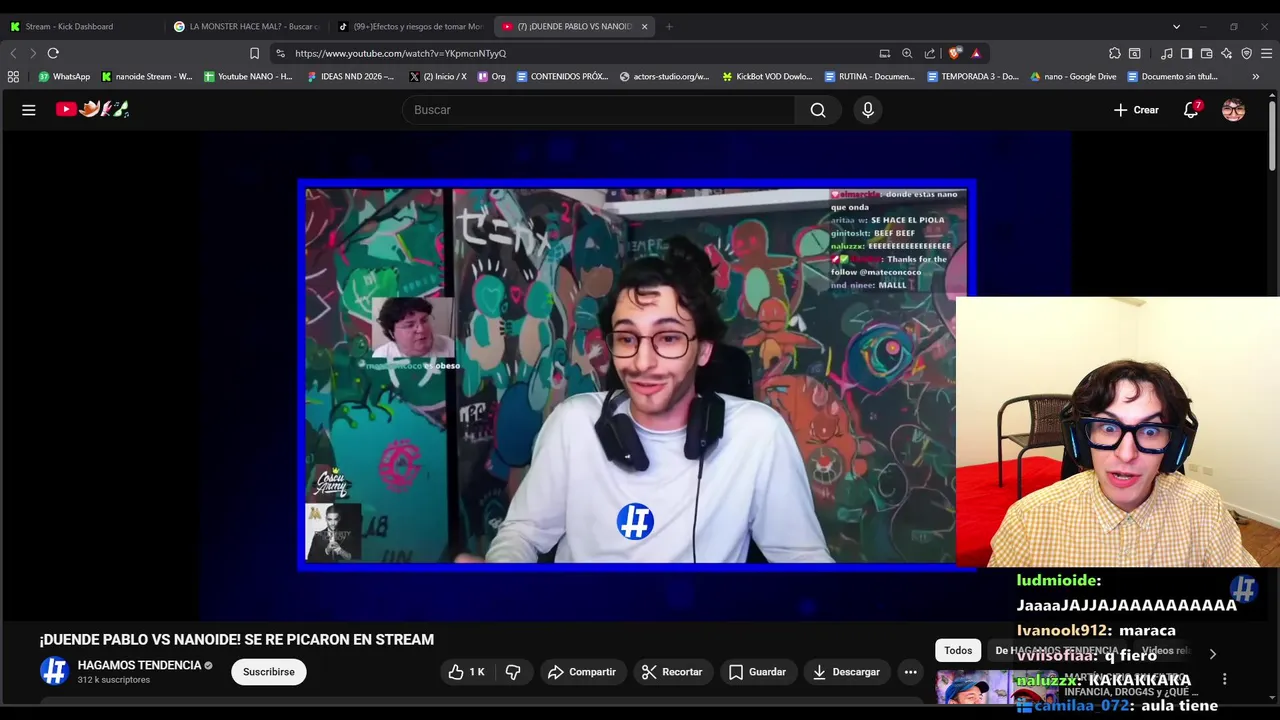Open the extensions puzzle icon
The image size is (1280, 720).
pyautogui.click(x=1115, y=53)
